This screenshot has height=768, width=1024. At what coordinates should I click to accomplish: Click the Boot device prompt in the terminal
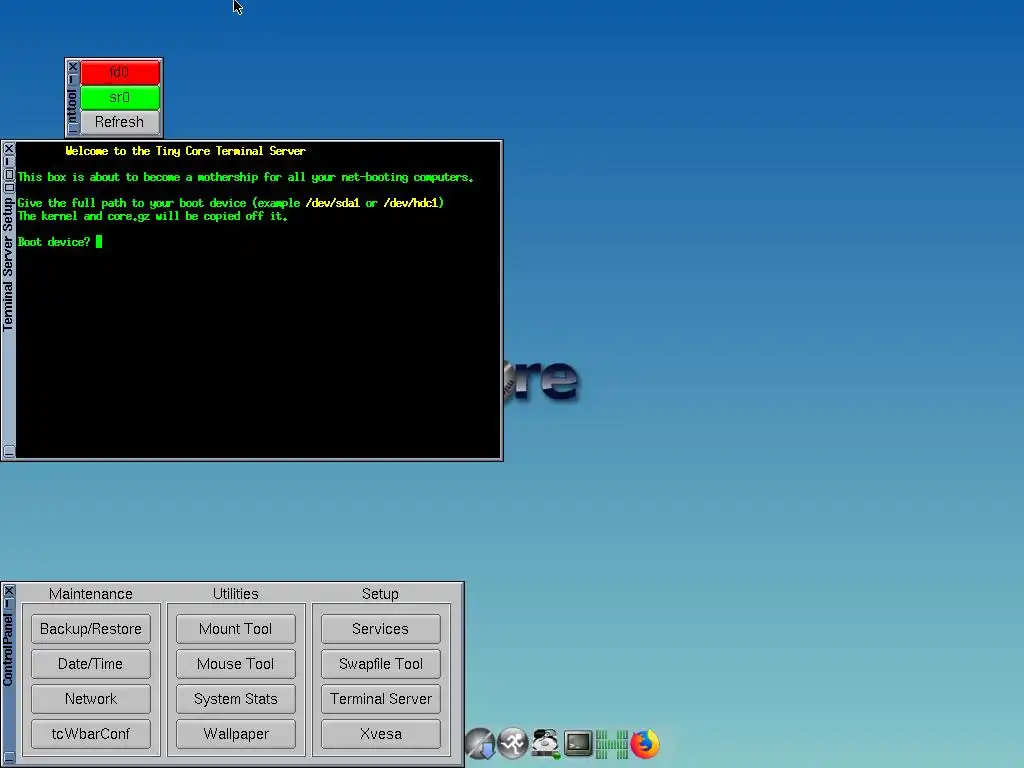(54, 242)
